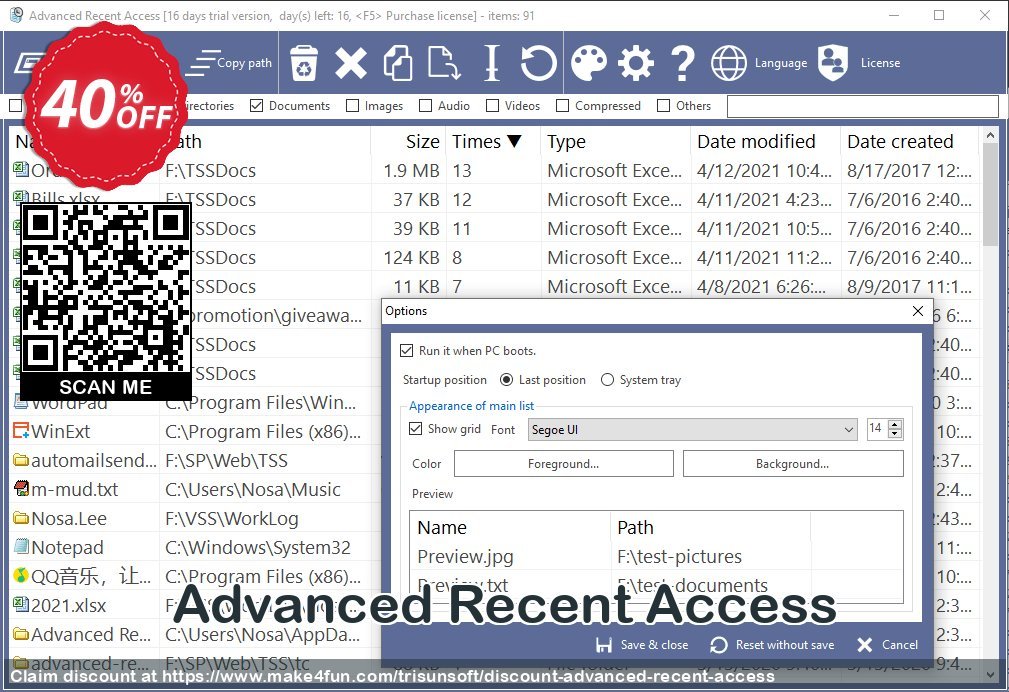Click Cancel in Options dialog
The height and width of the screenshot is (692, 1009).
[887, 645]
